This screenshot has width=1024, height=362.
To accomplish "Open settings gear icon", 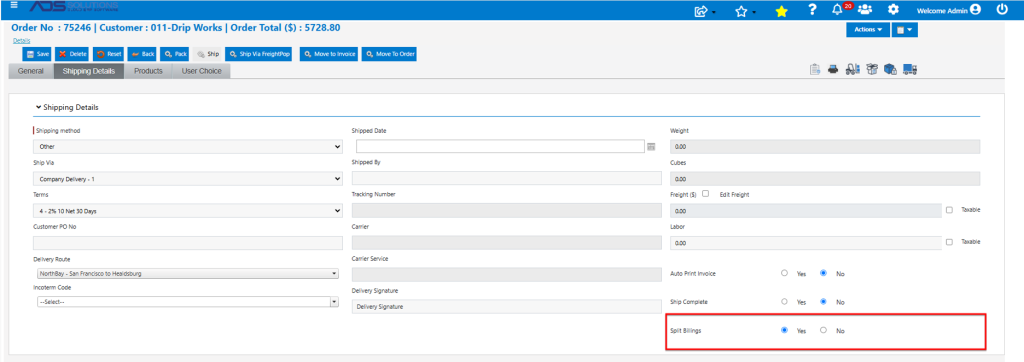I will click(x=893, y=10).
